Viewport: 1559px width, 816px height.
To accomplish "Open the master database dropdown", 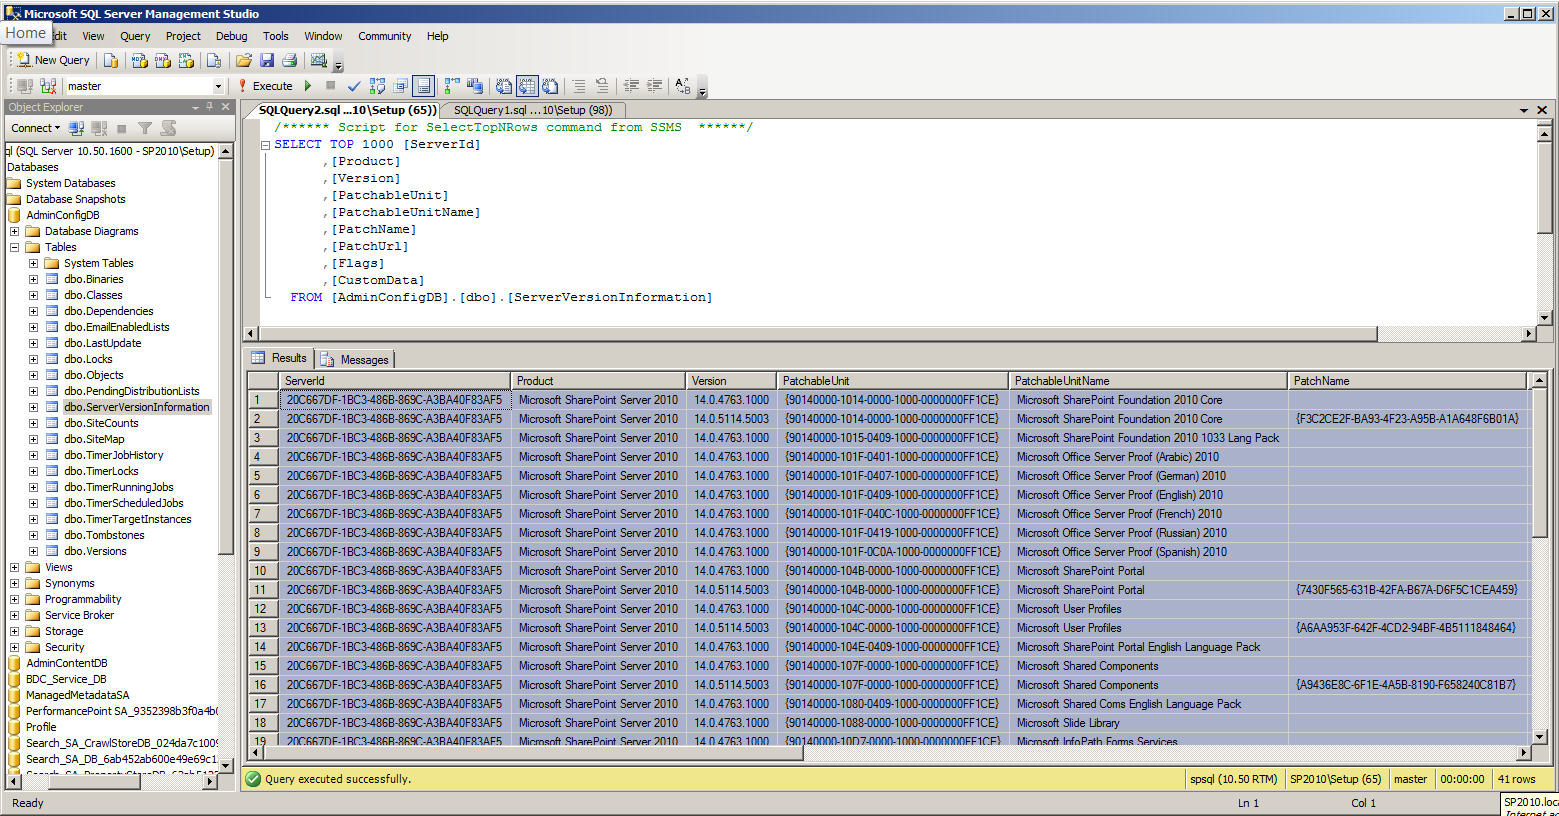I will (218, 86).
